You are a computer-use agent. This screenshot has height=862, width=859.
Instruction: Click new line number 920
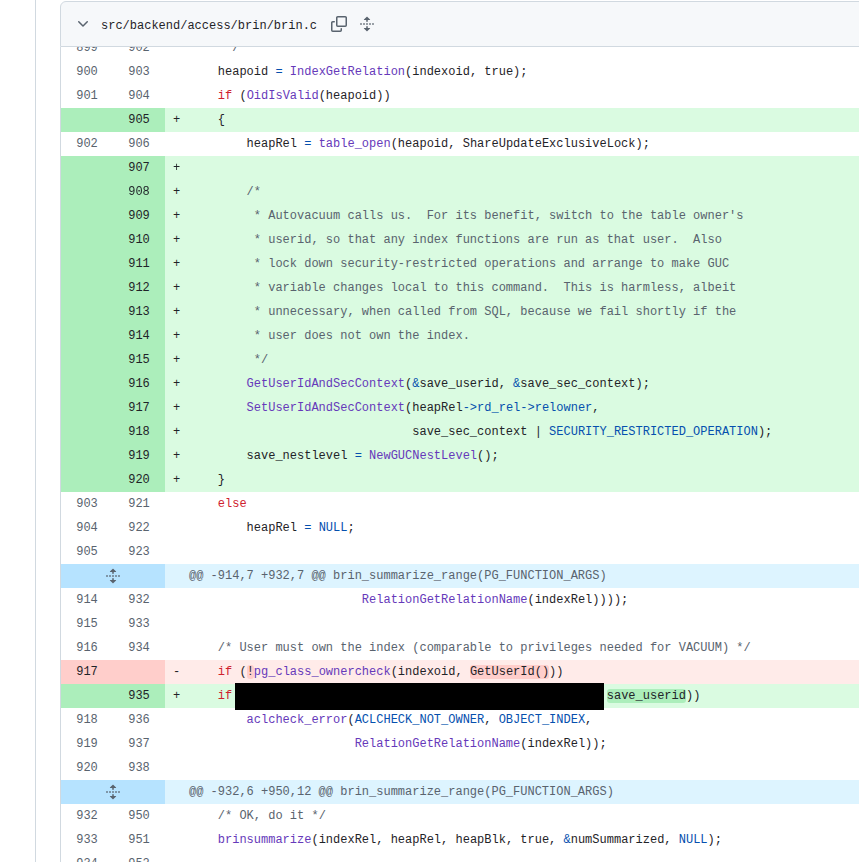tap(139, 479)
